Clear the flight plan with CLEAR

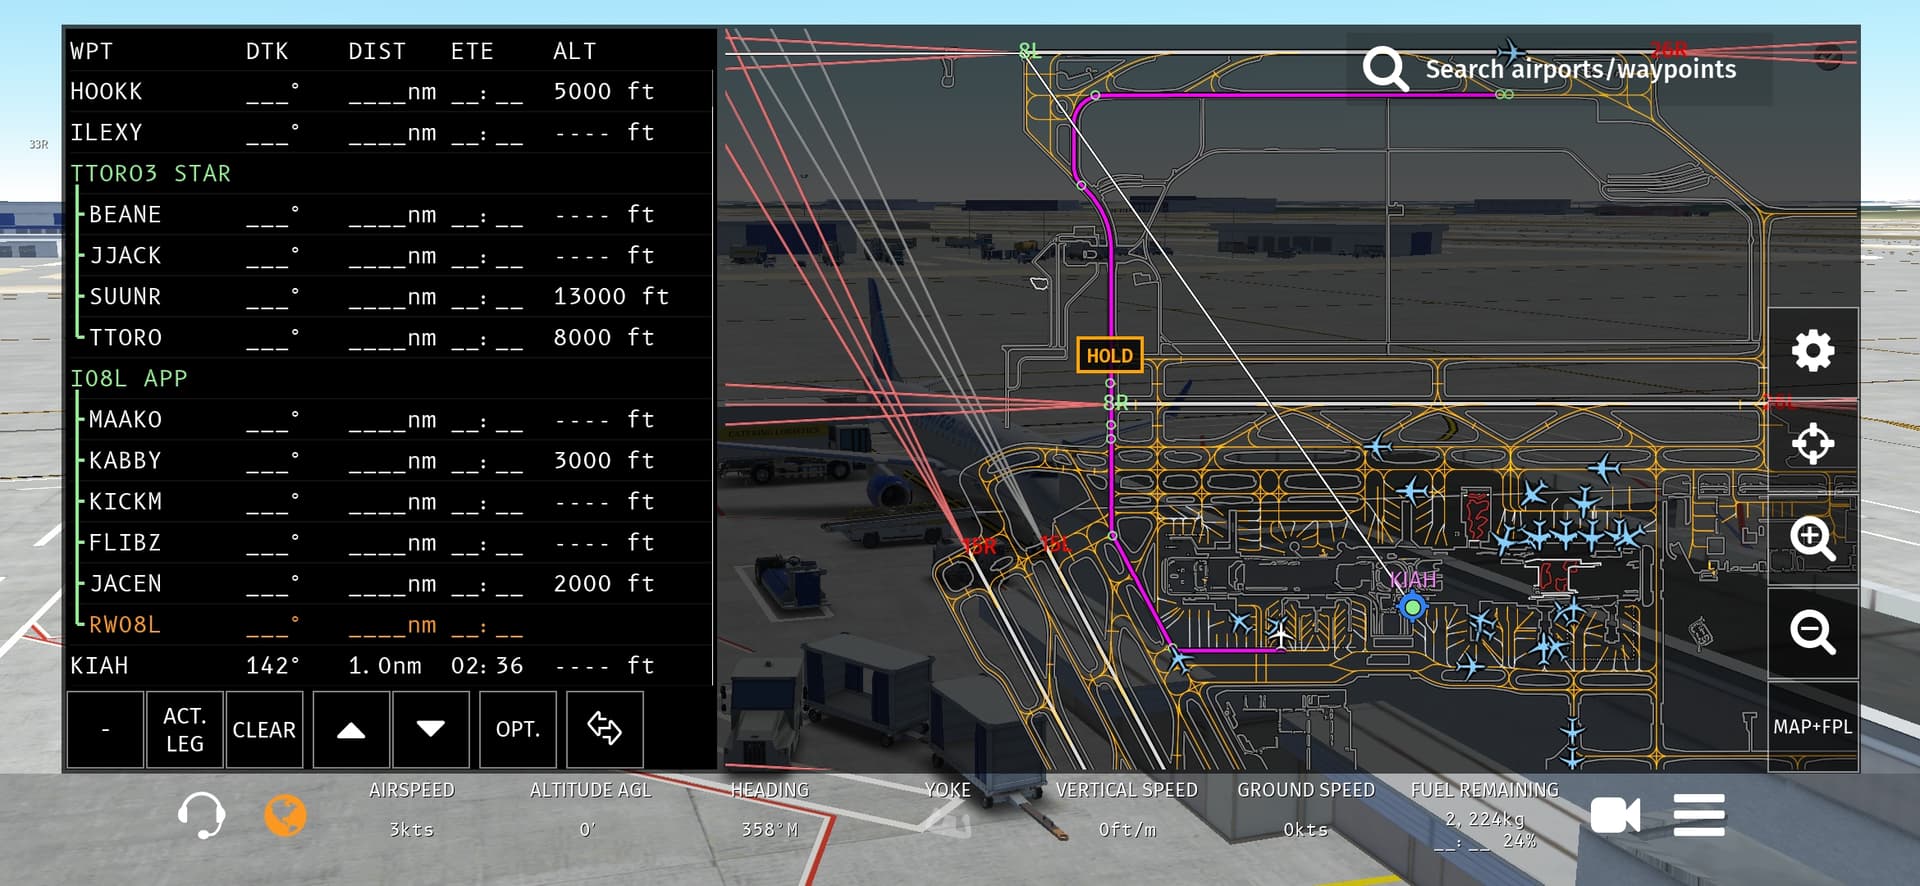coord(264,730)
